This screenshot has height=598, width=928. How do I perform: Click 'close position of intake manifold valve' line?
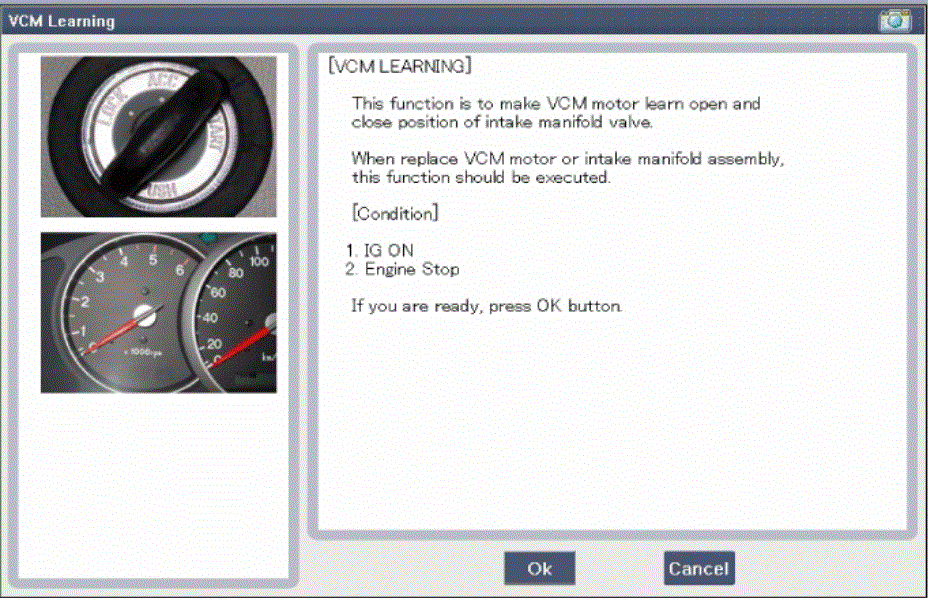click(502, 123)
